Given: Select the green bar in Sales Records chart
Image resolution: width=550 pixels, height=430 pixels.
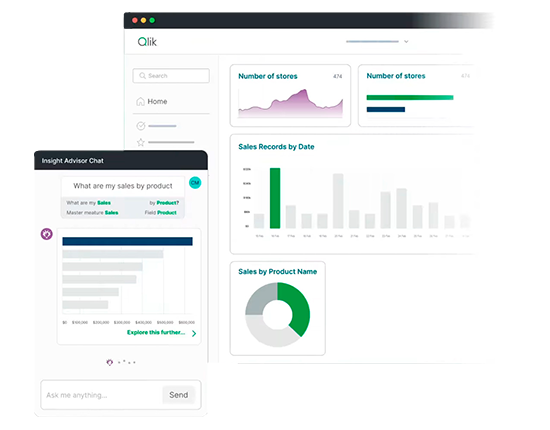Looking at the screenshot, I should [275, 198].
